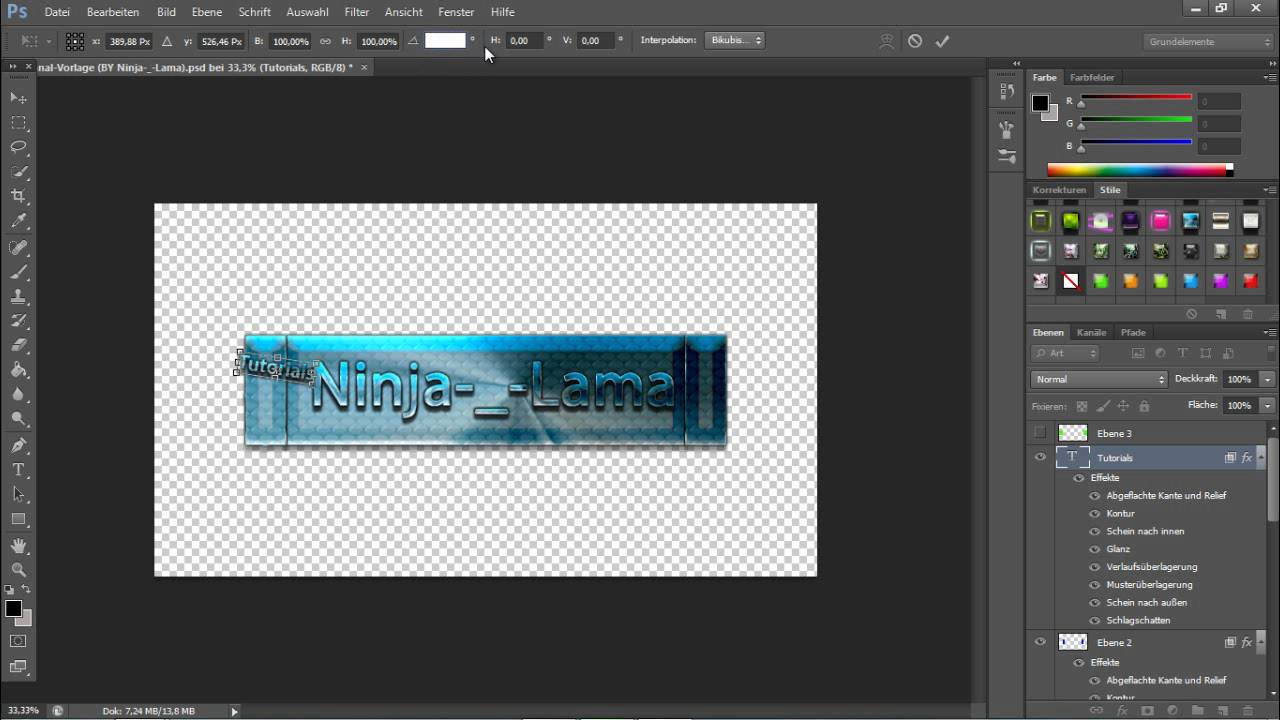Toggle relative positioning triangle between X and Y
Screen dimensions: 1280x720
click(167, 41)
